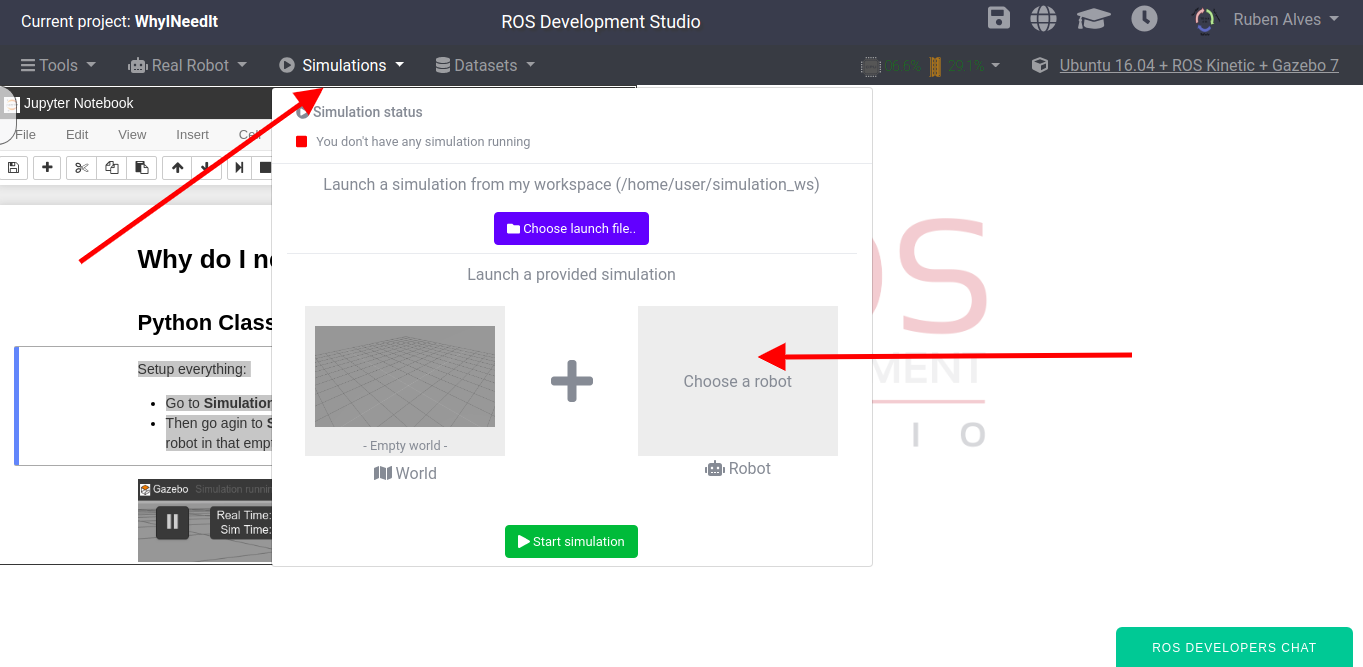Cut cell using the scissors icon
Viewport: 1363px width, 667px height.
click(81, 168)
